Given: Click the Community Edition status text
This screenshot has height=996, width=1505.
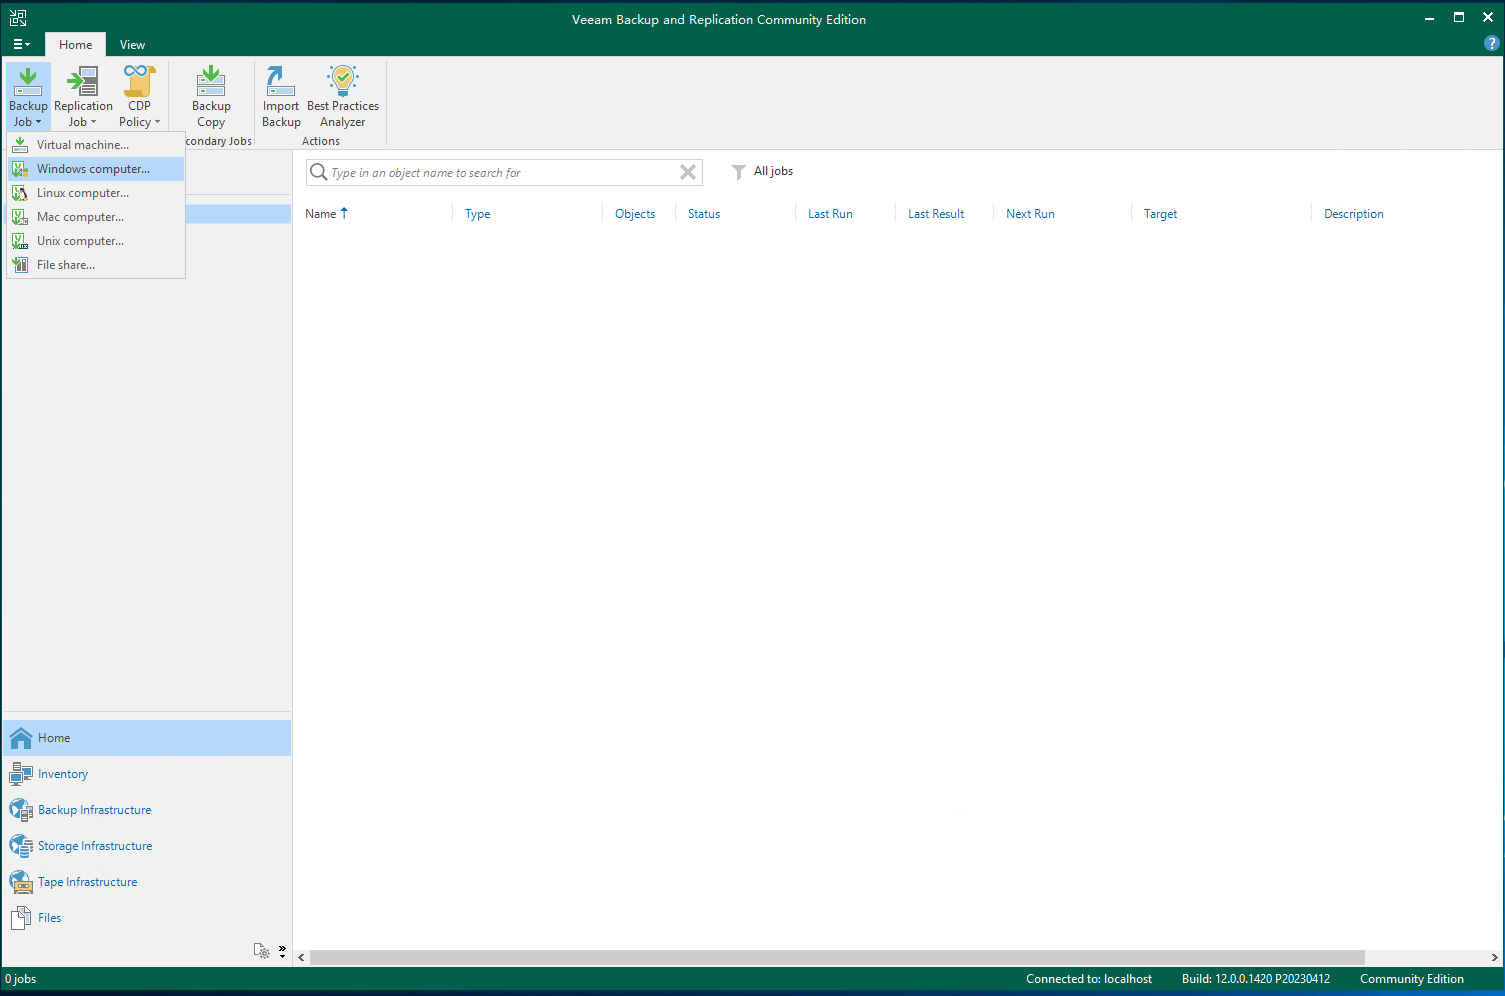Looking at the screenshot, I should 1411,979.
